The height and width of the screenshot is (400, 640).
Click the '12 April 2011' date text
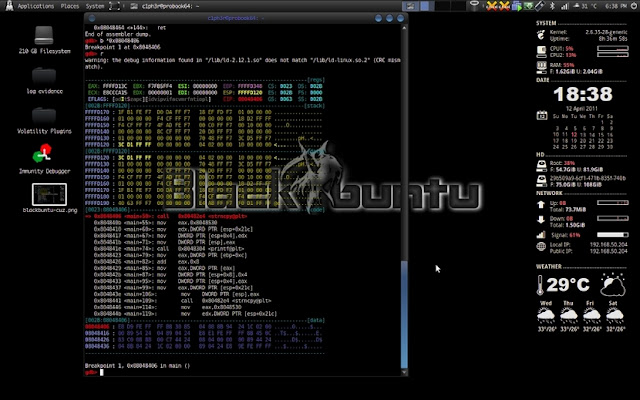pos(581,109)
